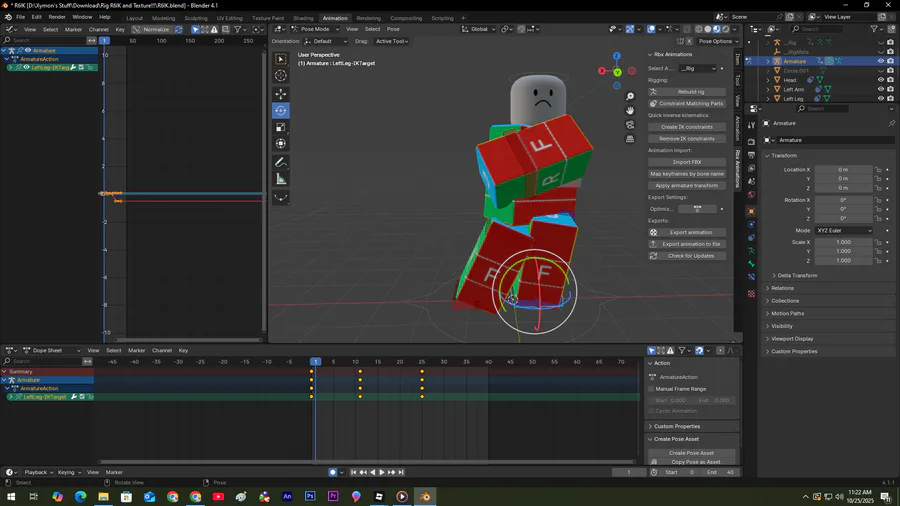This screenshot has width=900, height=506.
Task: Click the Location X field
Action: pyautogui.click(x=841, y=170)
